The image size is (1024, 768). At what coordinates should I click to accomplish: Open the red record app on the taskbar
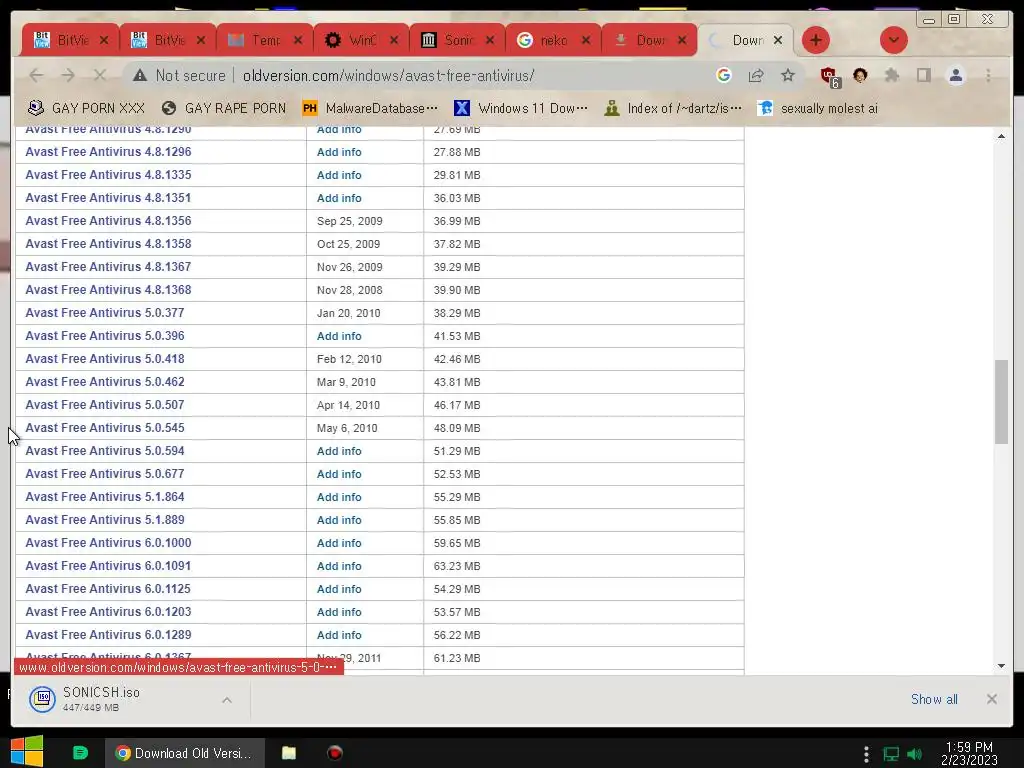click(334, 753)
